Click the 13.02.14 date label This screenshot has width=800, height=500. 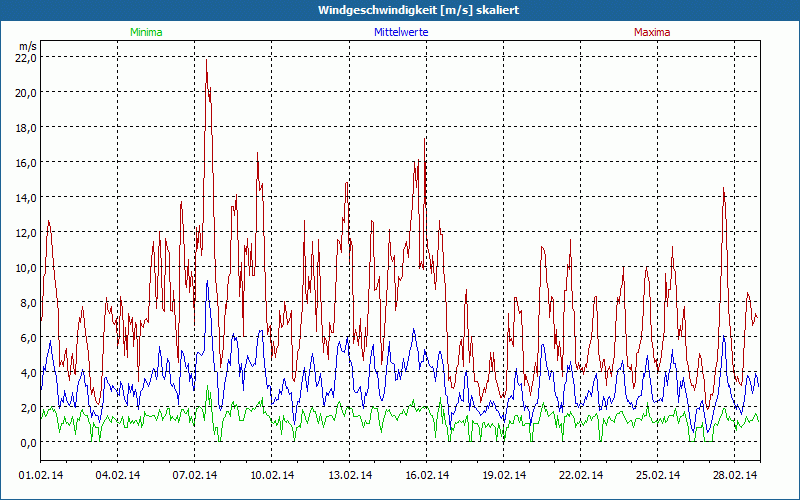[x=349, y=475]
